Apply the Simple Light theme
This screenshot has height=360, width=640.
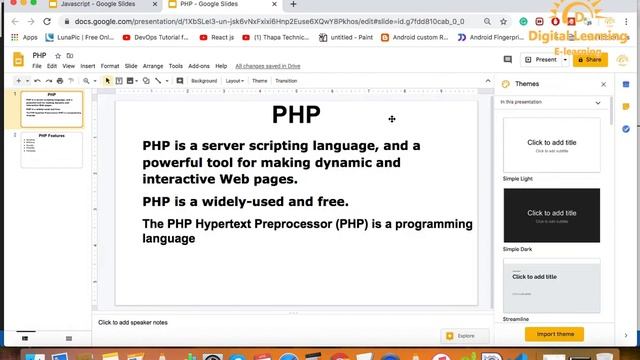tap(552, 145)
